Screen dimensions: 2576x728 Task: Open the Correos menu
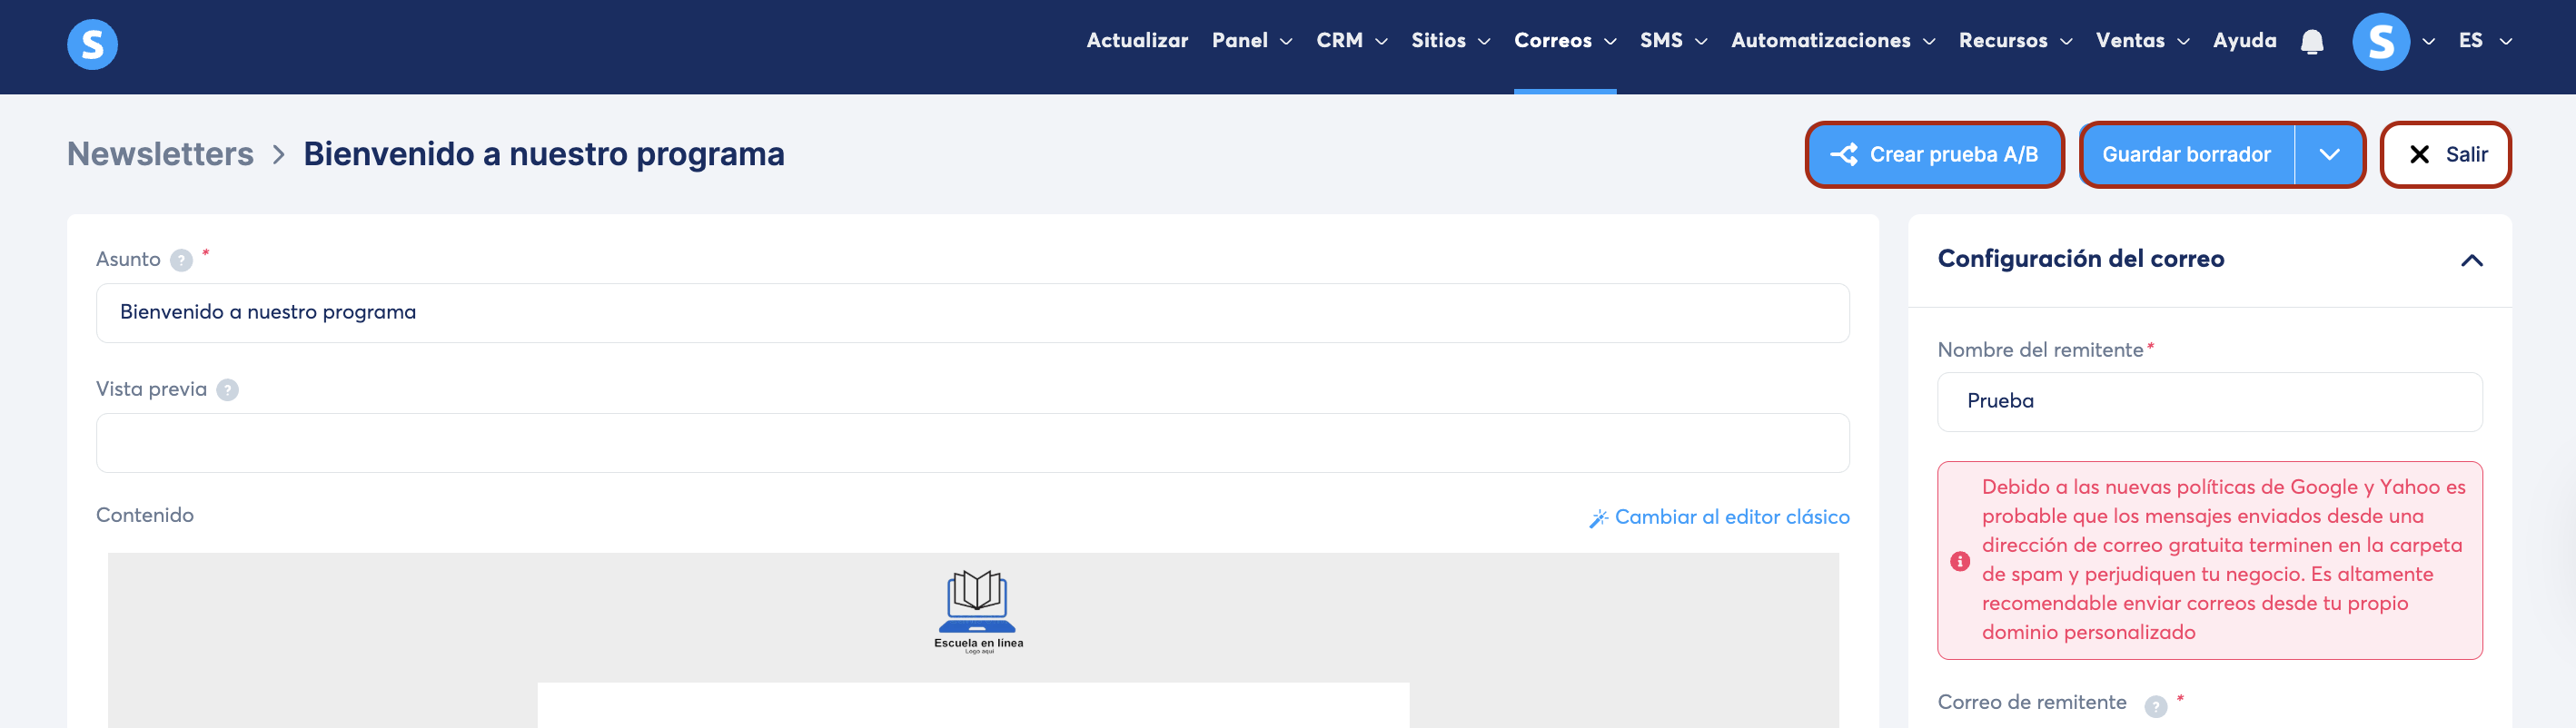pos(1564,40)
